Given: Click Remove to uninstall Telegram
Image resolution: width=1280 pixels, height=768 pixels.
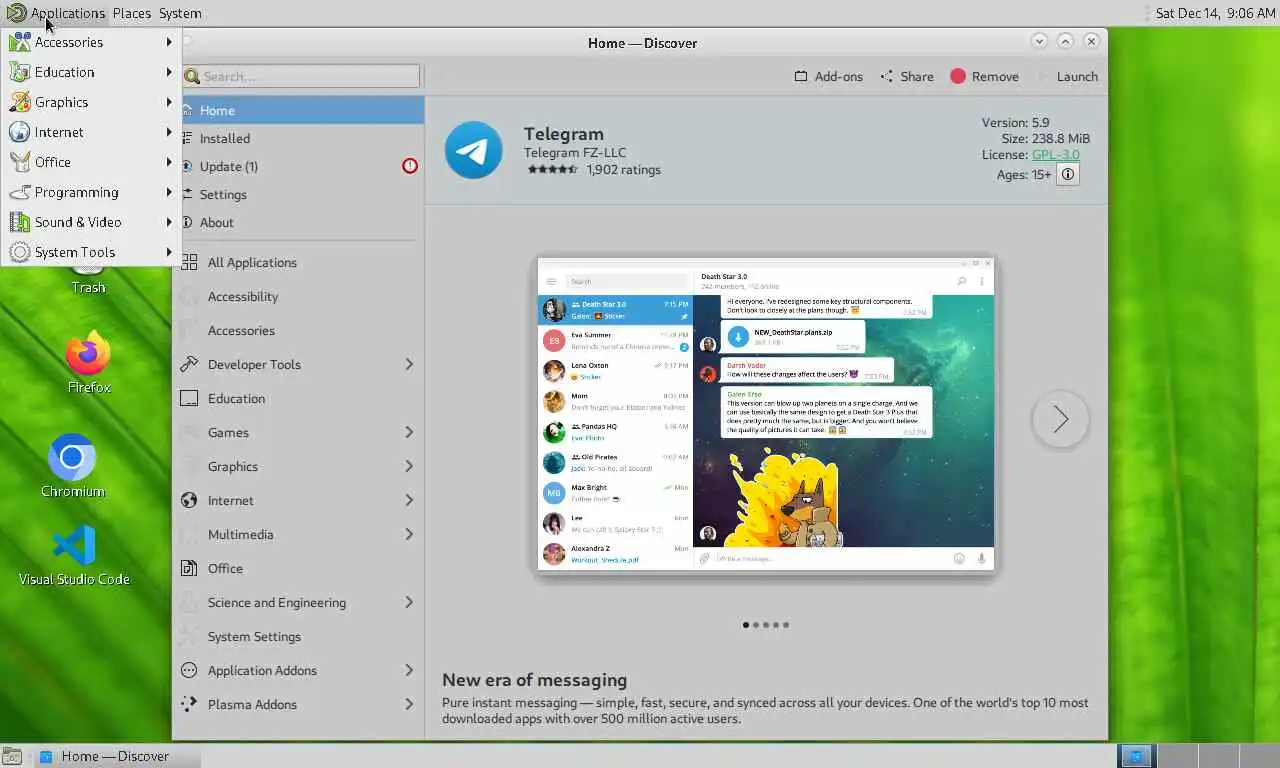Looking at the screenshot, I should pos(984,76).
